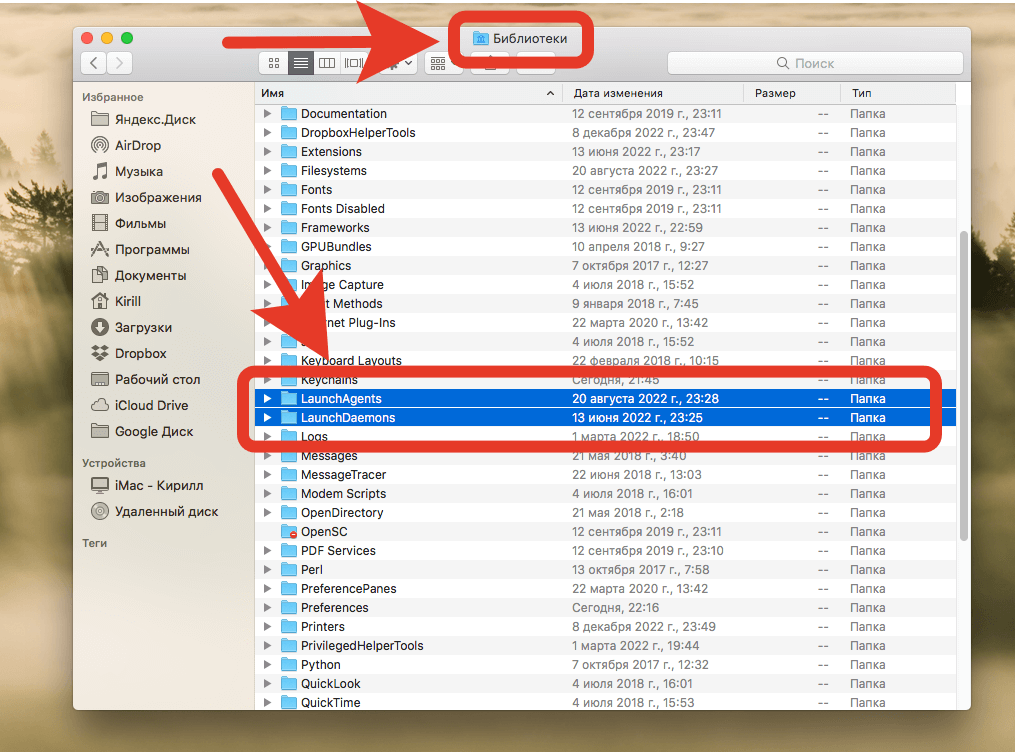Switch to column view in toolbar
Viewport: 1015px width, 752px height.
click(x=326, y=63)
